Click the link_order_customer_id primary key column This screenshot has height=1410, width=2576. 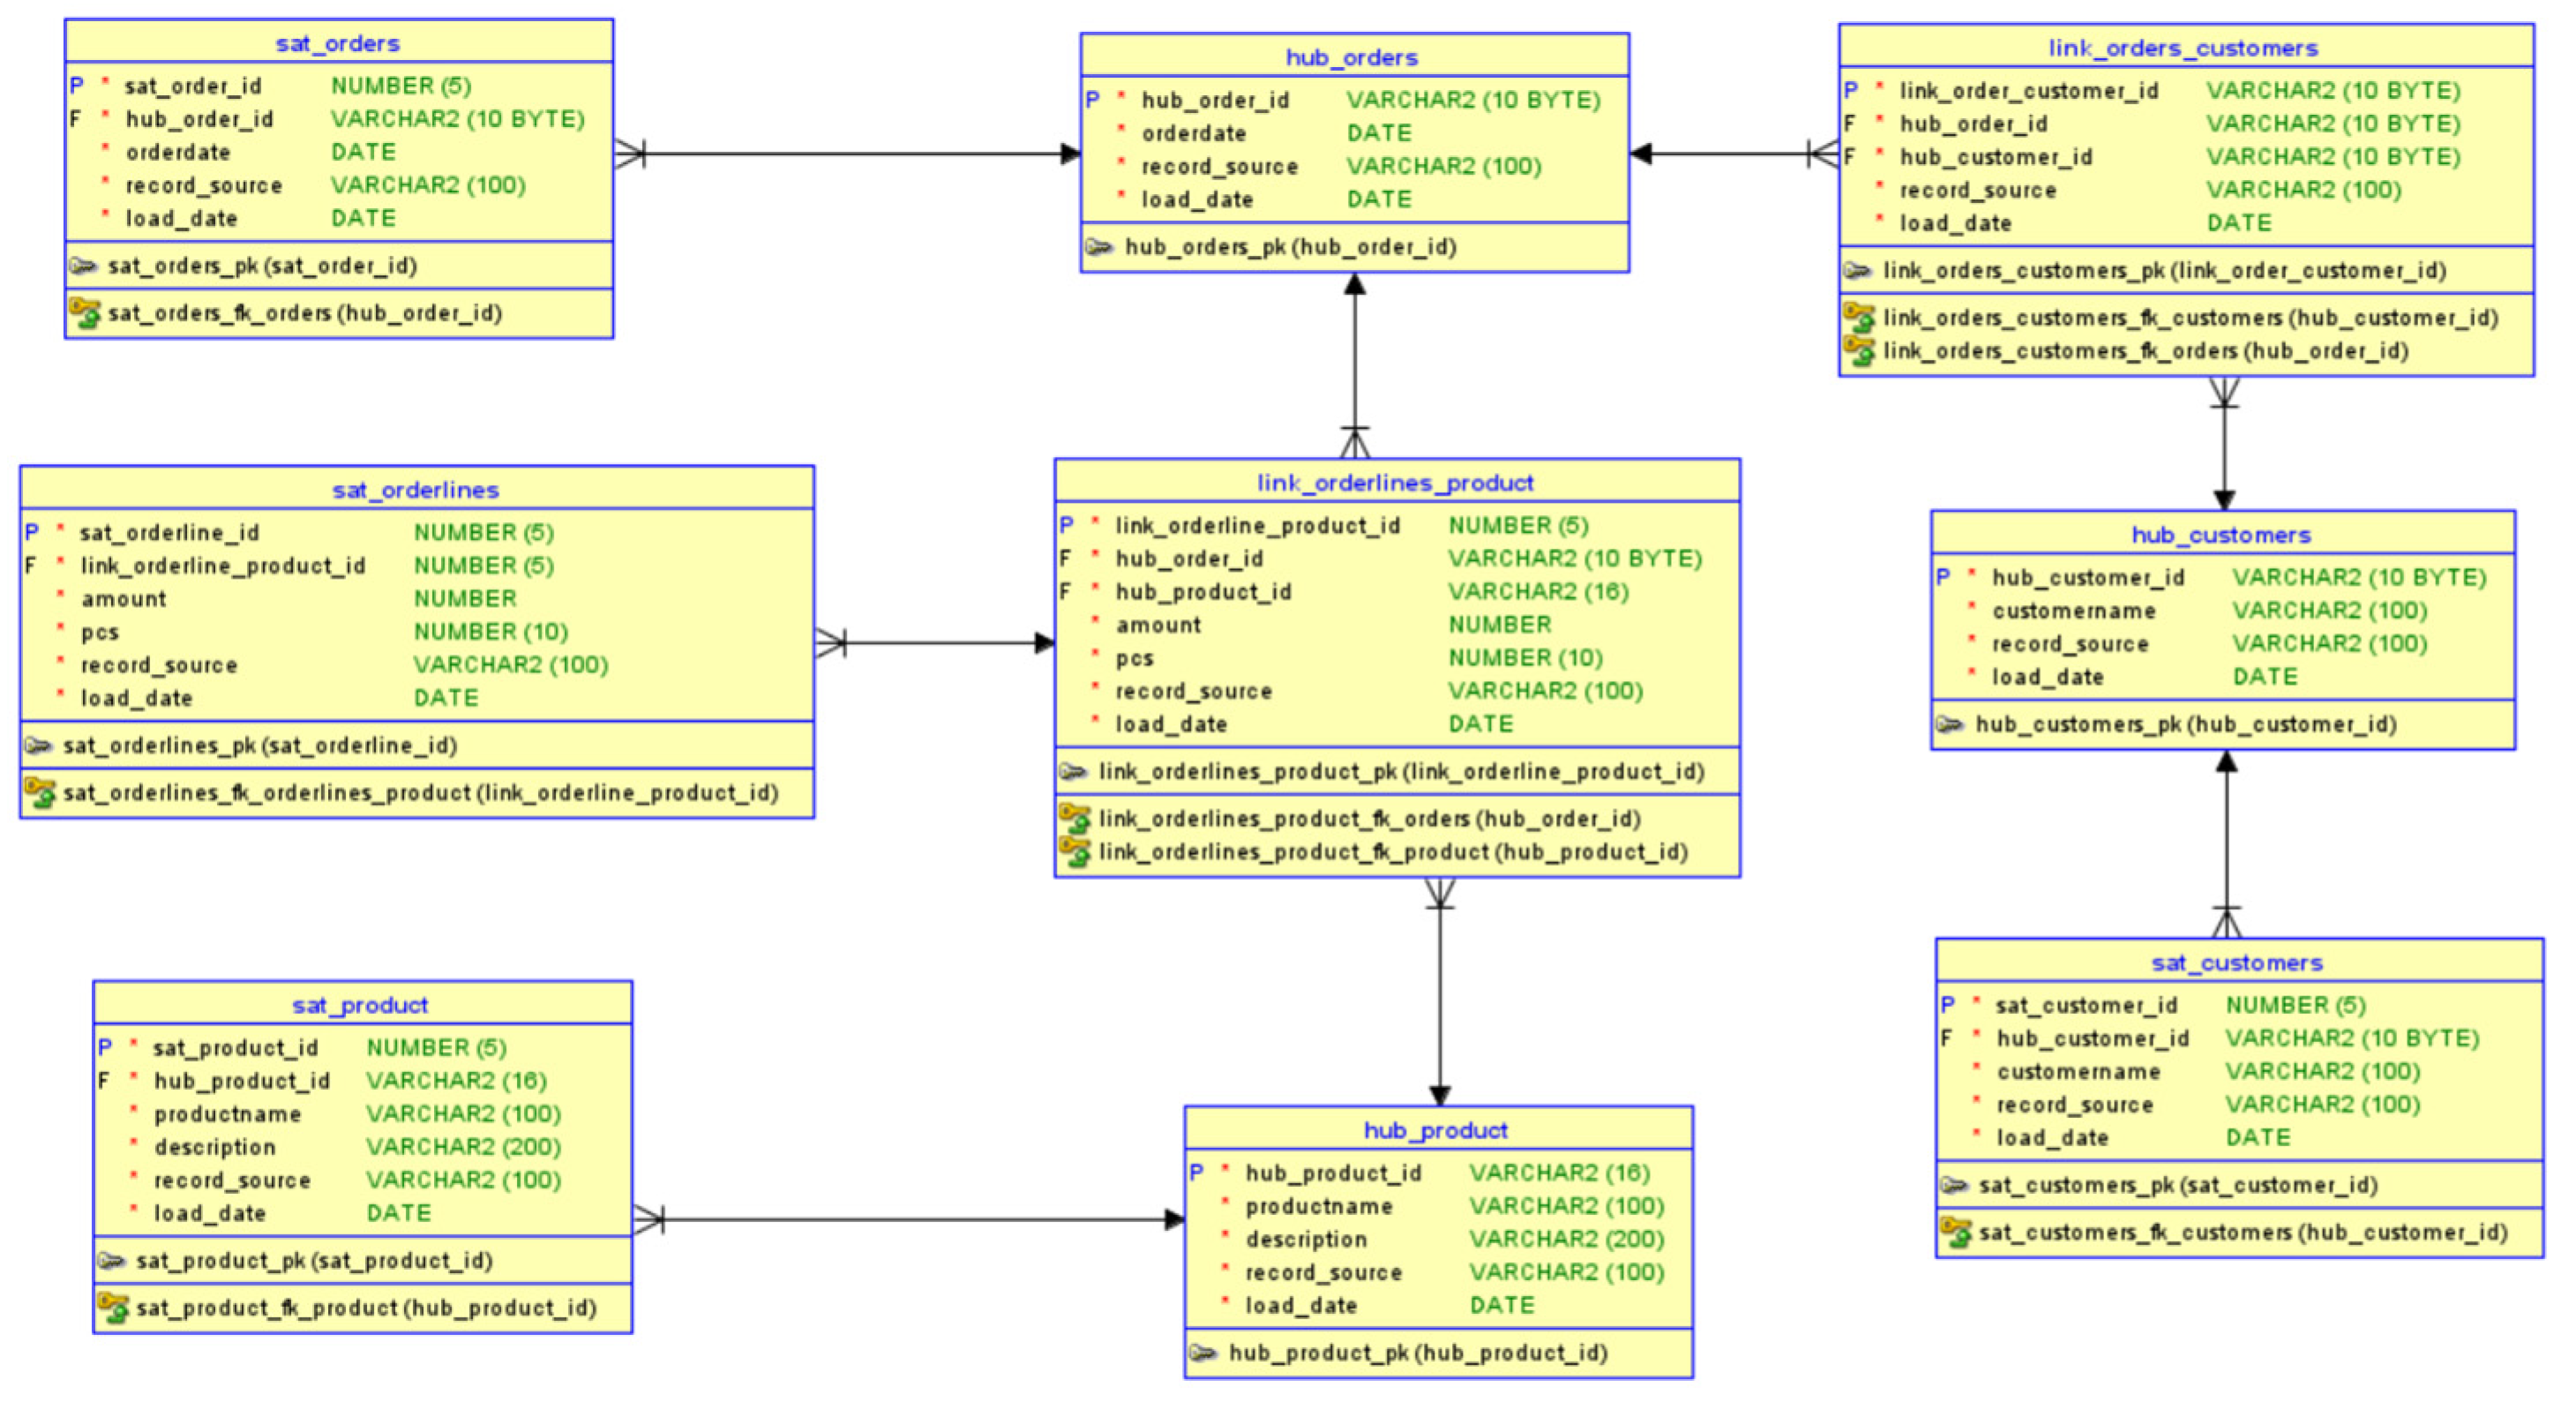[2028, 91]
